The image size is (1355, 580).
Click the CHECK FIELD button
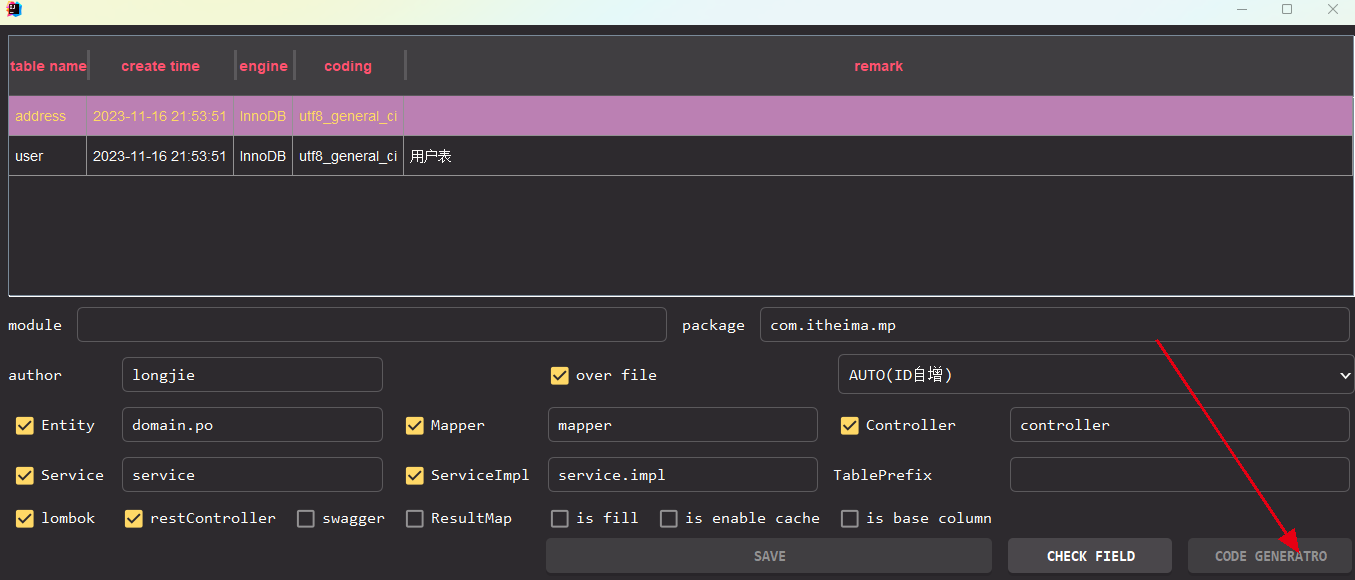tap(1090, 556)
